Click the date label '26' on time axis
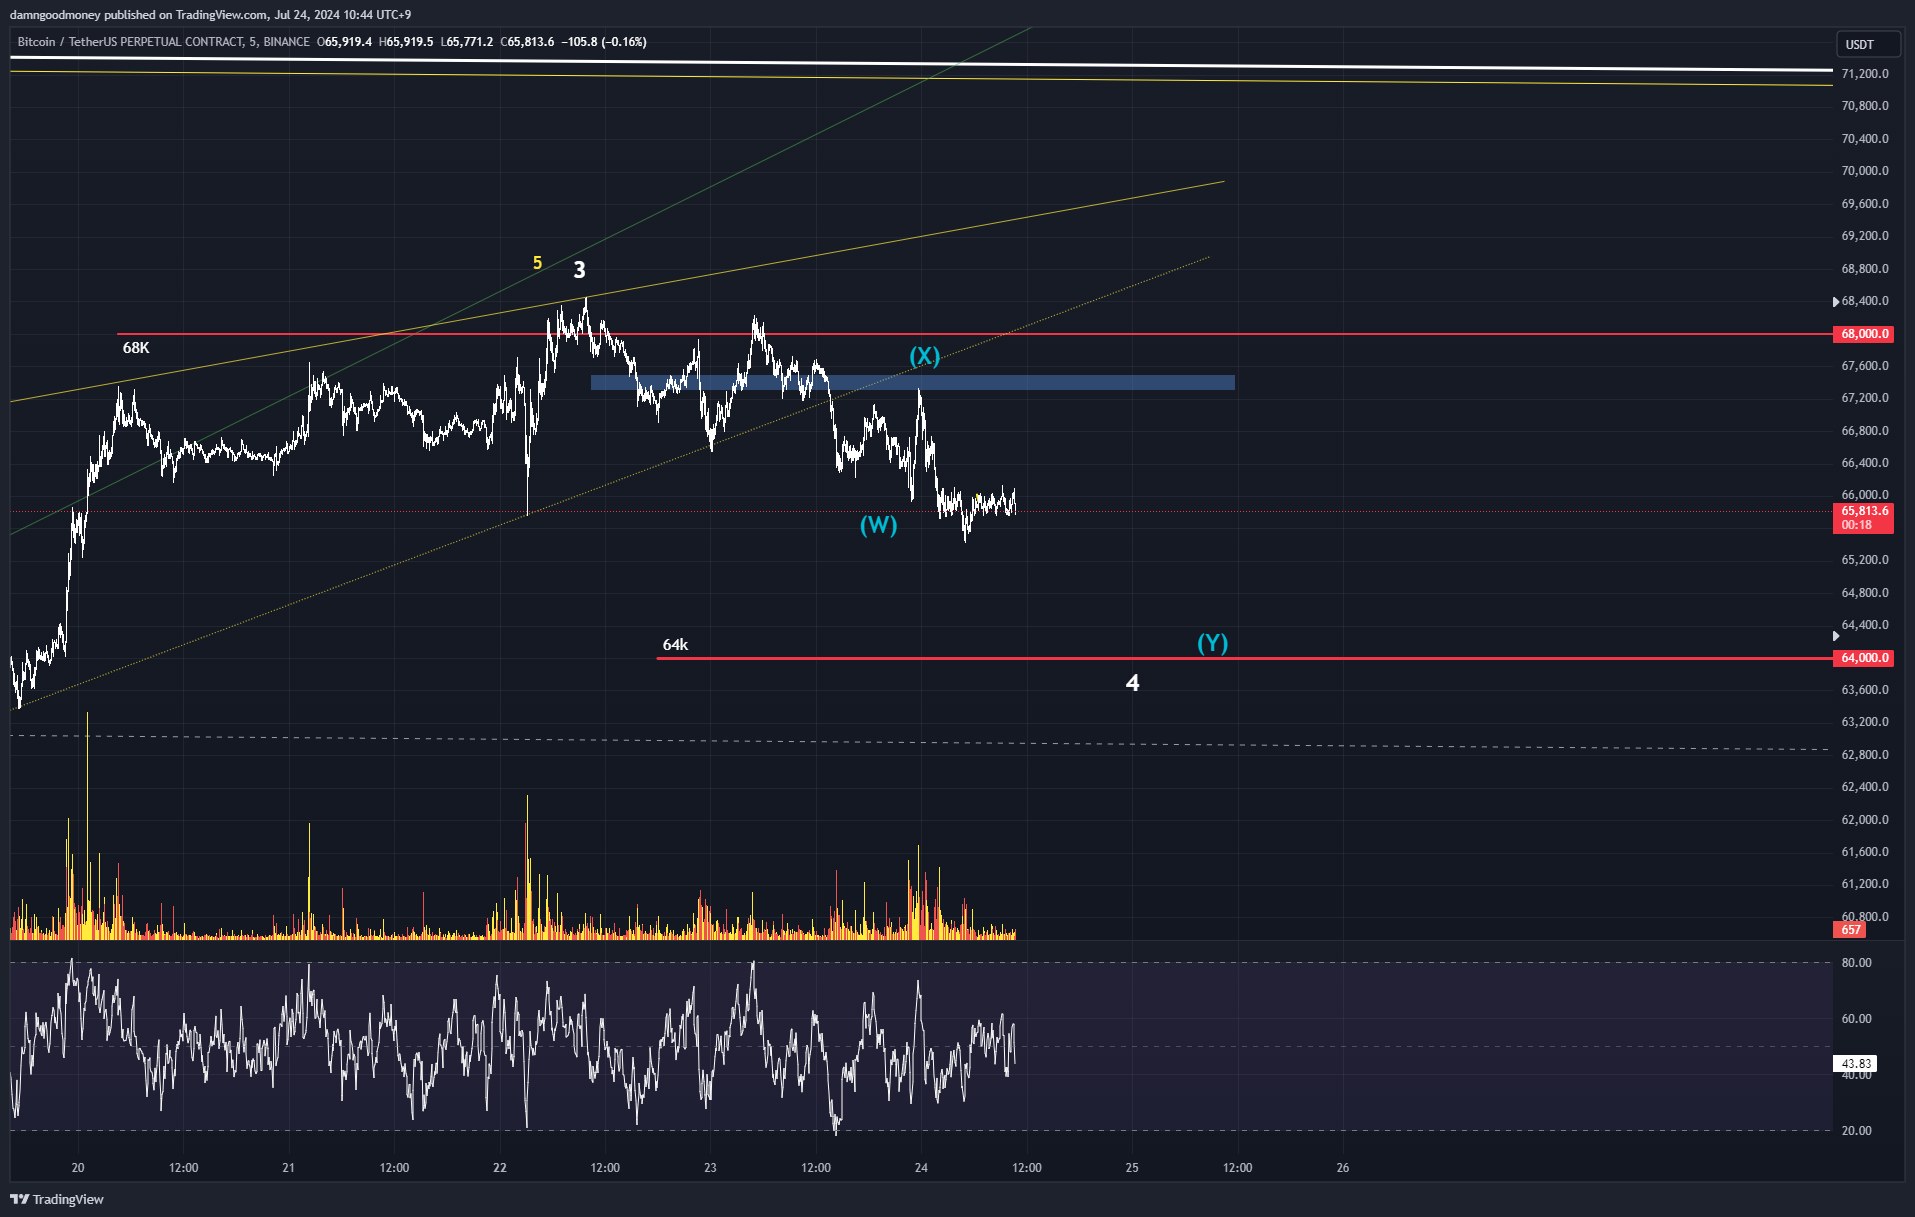 (x=1343, y=1168)
